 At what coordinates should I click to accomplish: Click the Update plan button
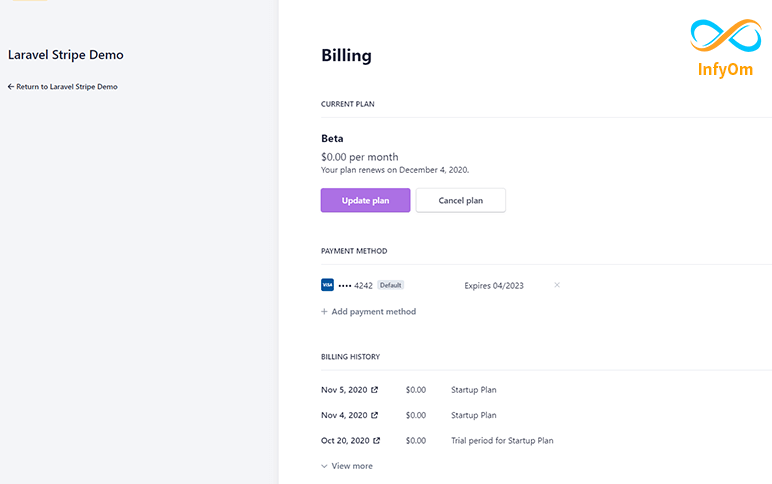coord(365,200)
